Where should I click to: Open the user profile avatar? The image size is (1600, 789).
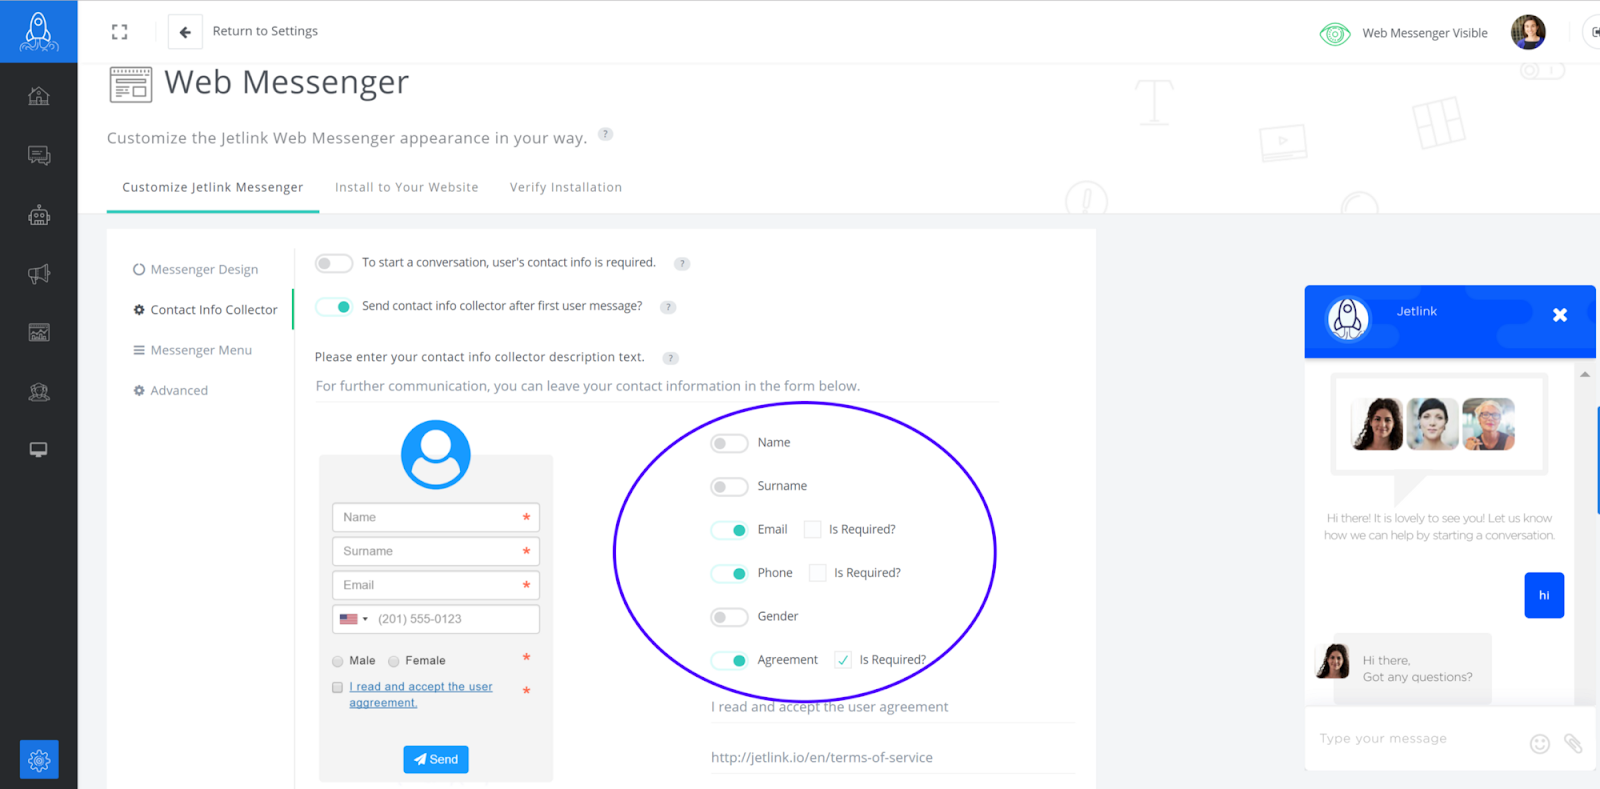tap(1527, 32)
